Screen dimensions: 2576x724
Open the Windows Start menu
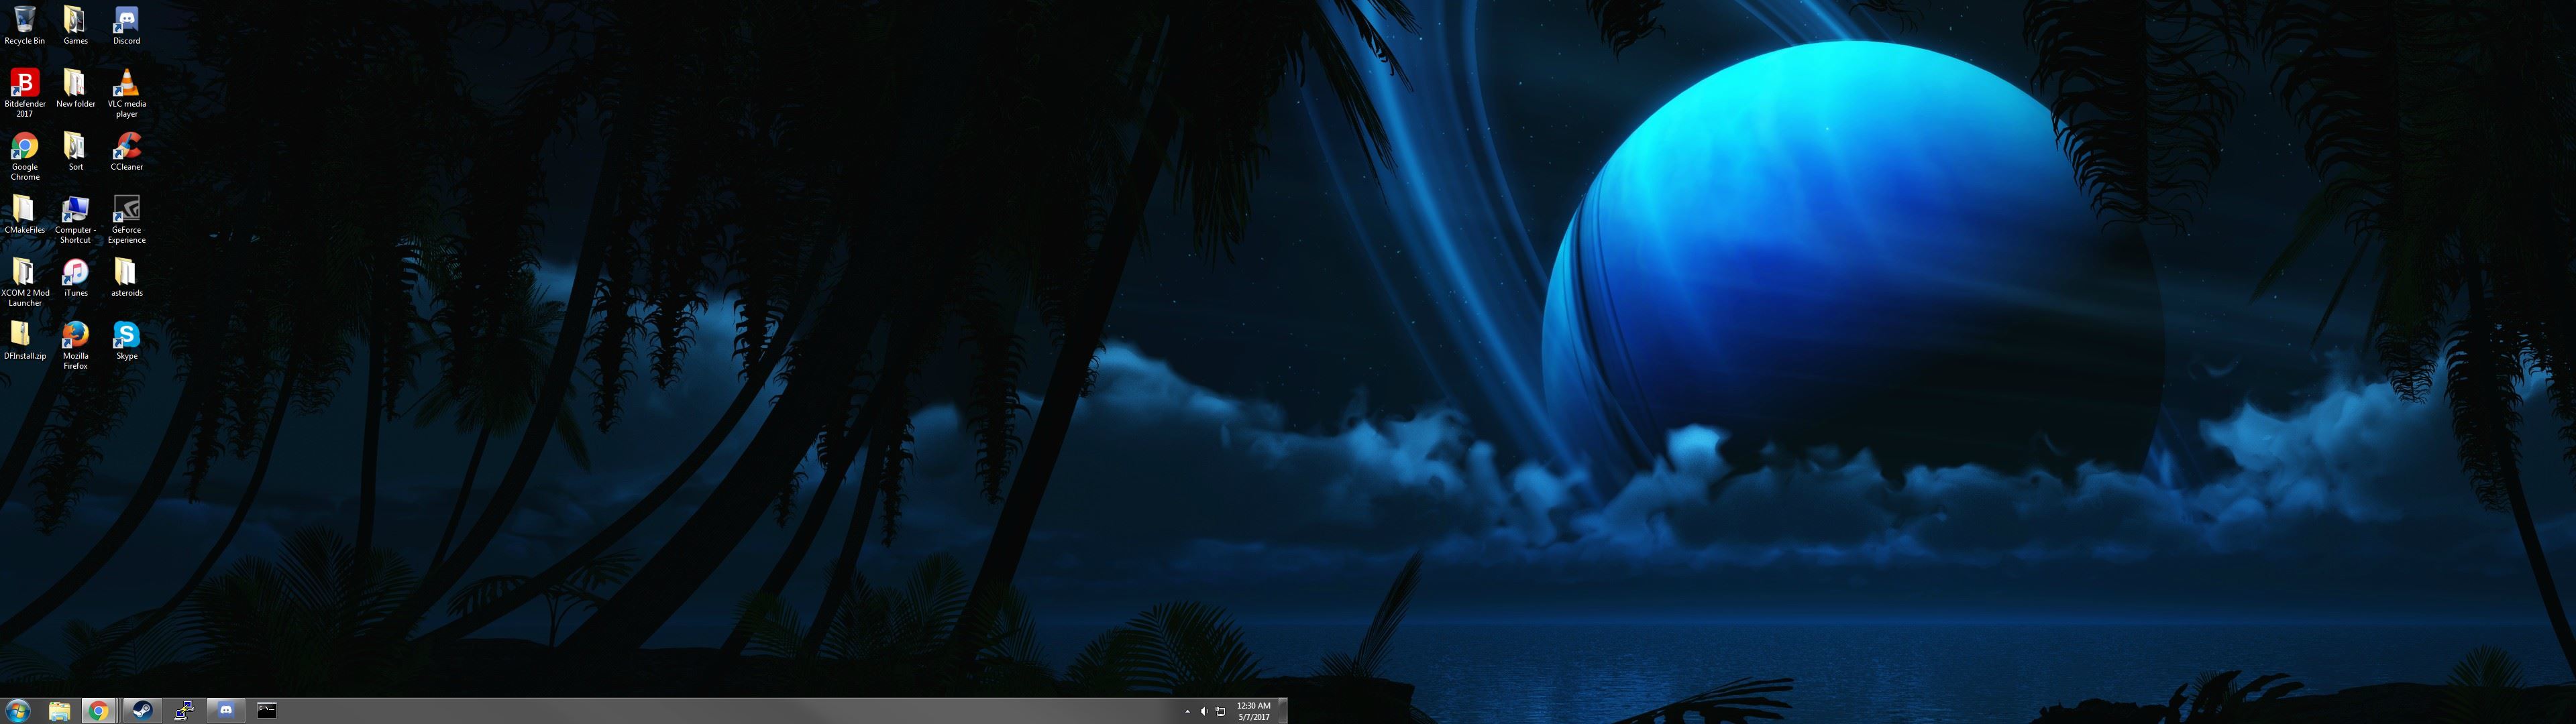coord(17,711)
